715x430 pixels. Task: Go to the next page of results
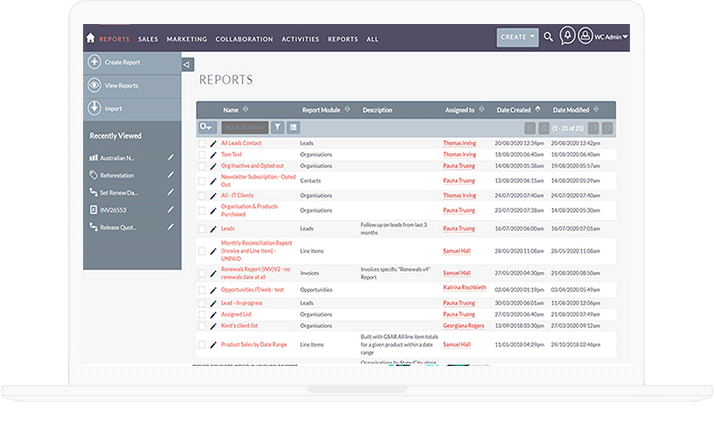593,128
